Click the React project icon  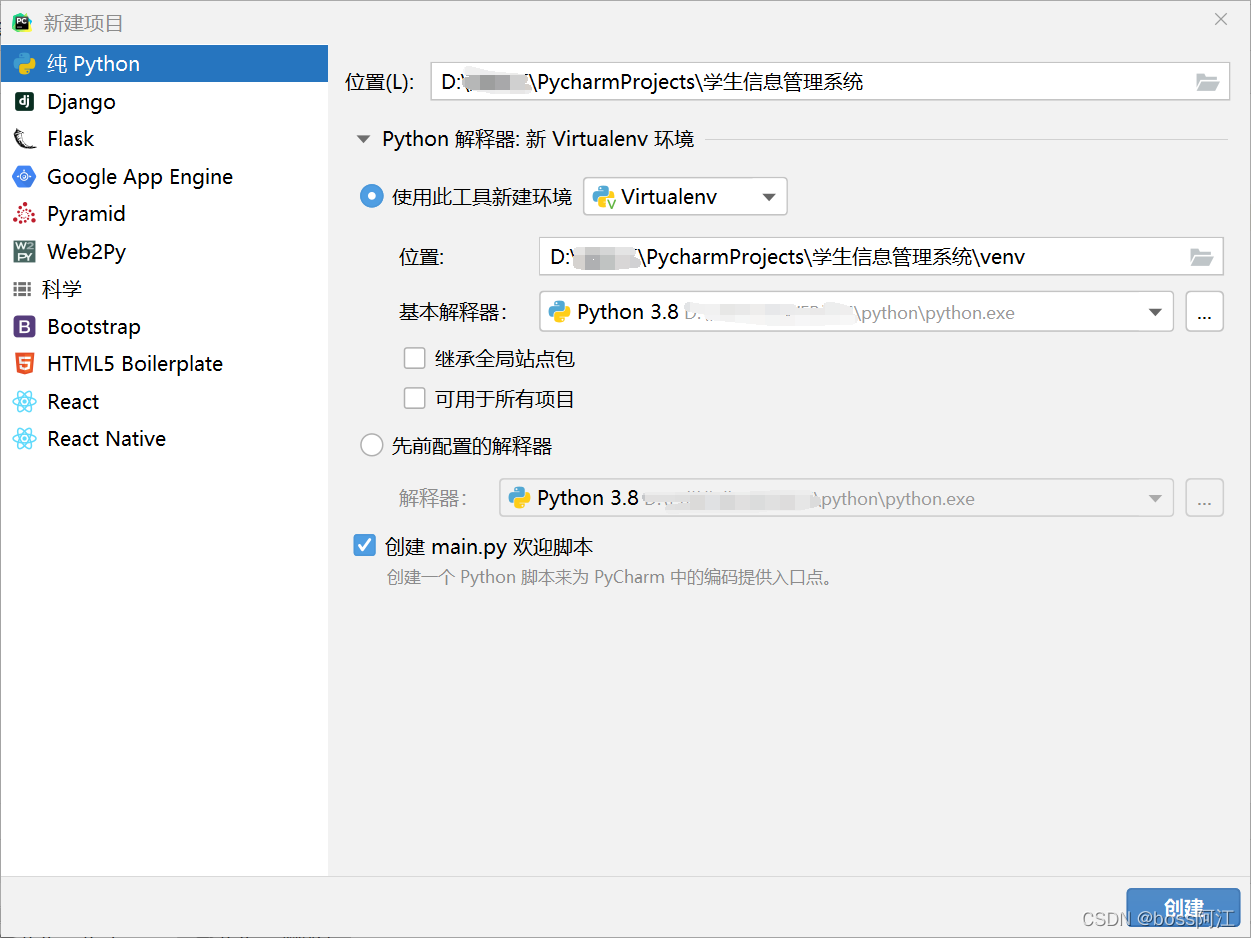24,402
